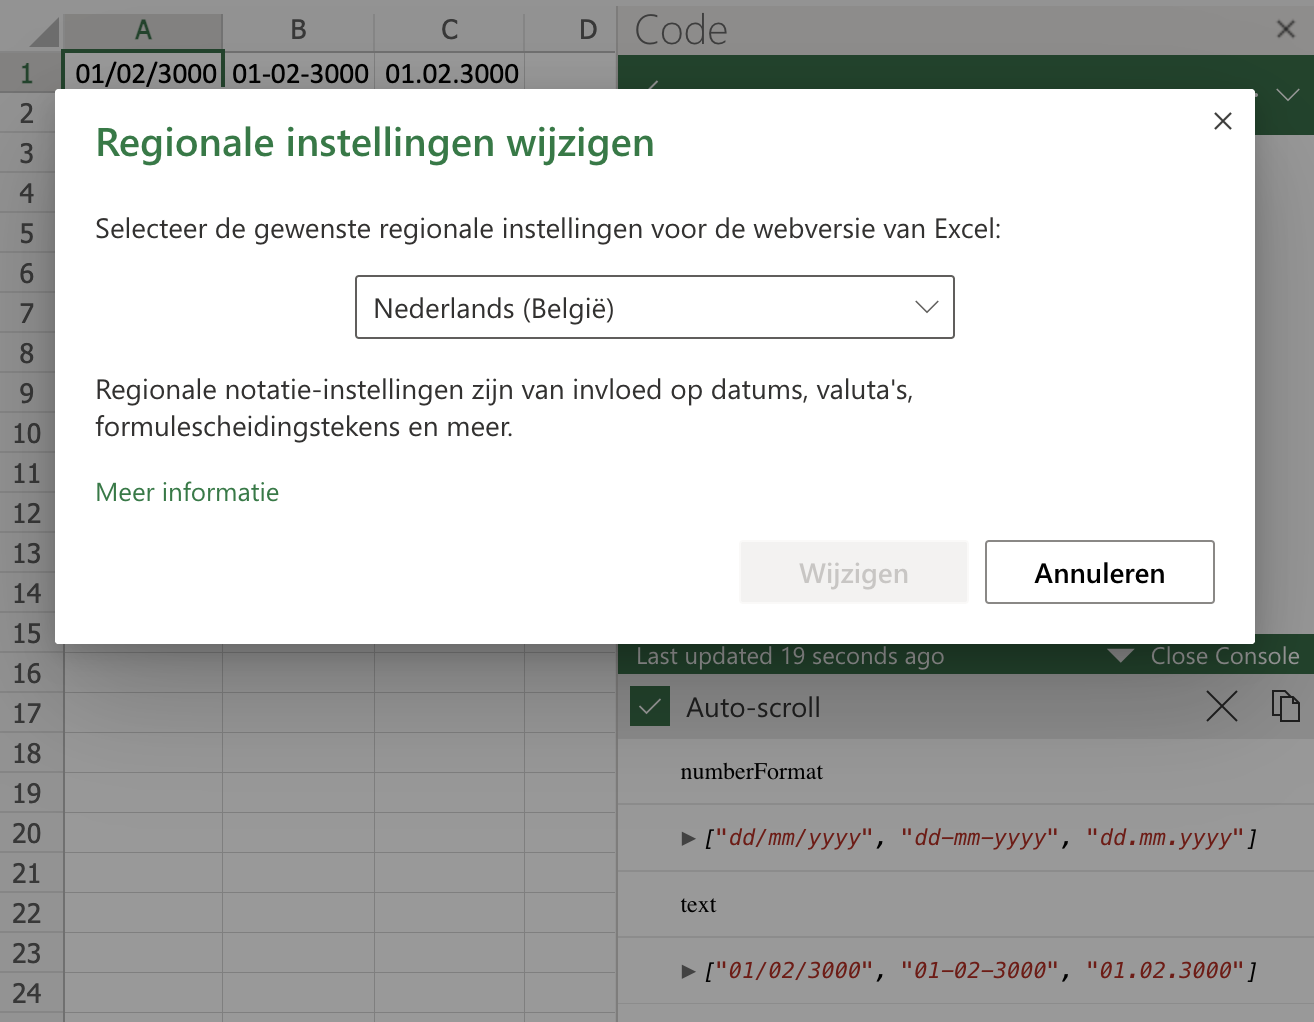Select row 10 header
This screenshot has height=1022, width=1314.
point(27,433)
